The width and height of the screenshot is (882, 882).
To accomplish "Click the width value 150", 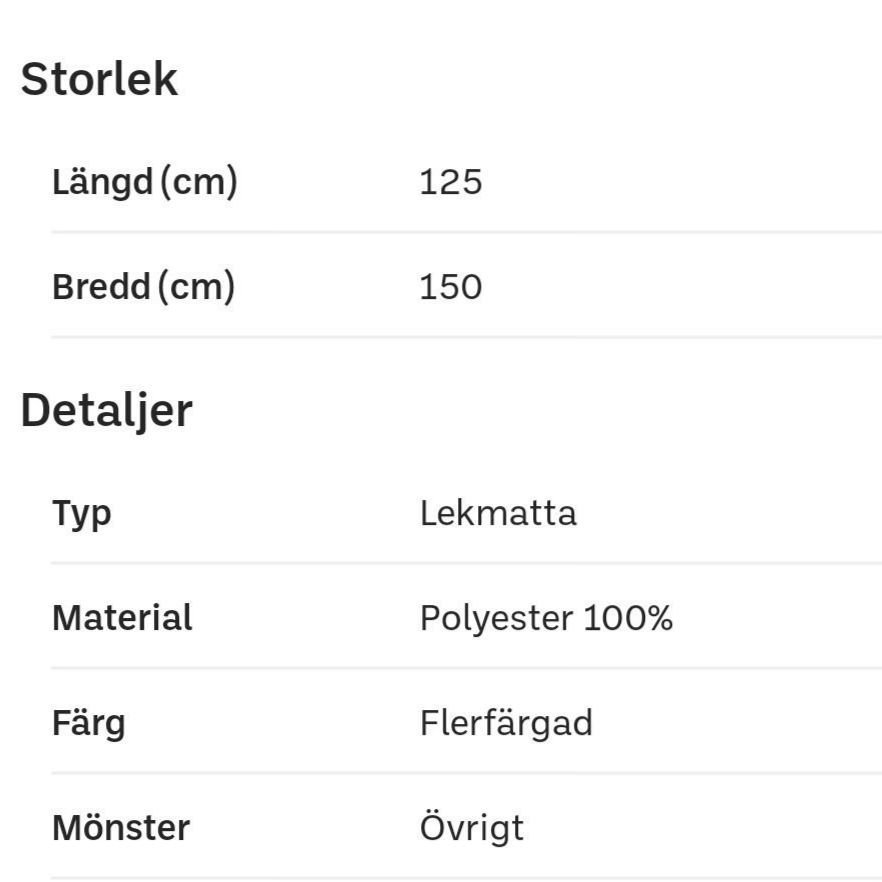I will click(x=451, y=287).
